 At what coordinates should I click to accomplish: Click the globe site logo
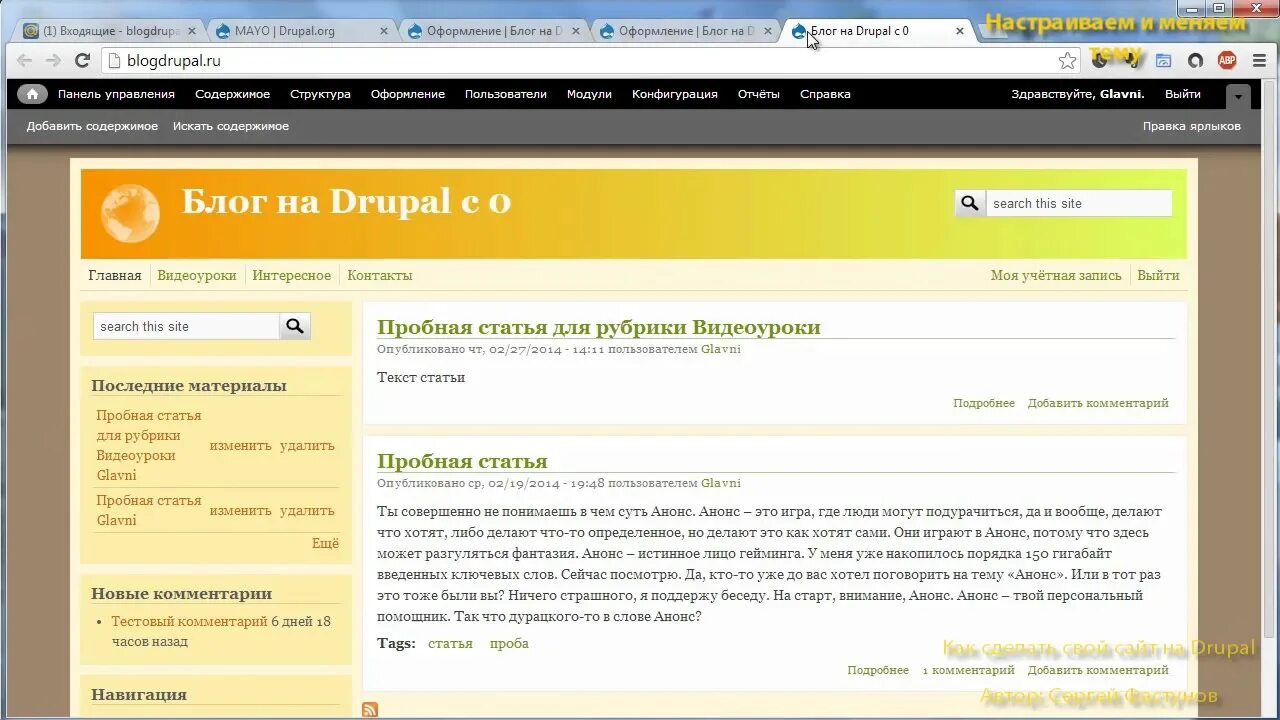130,213
